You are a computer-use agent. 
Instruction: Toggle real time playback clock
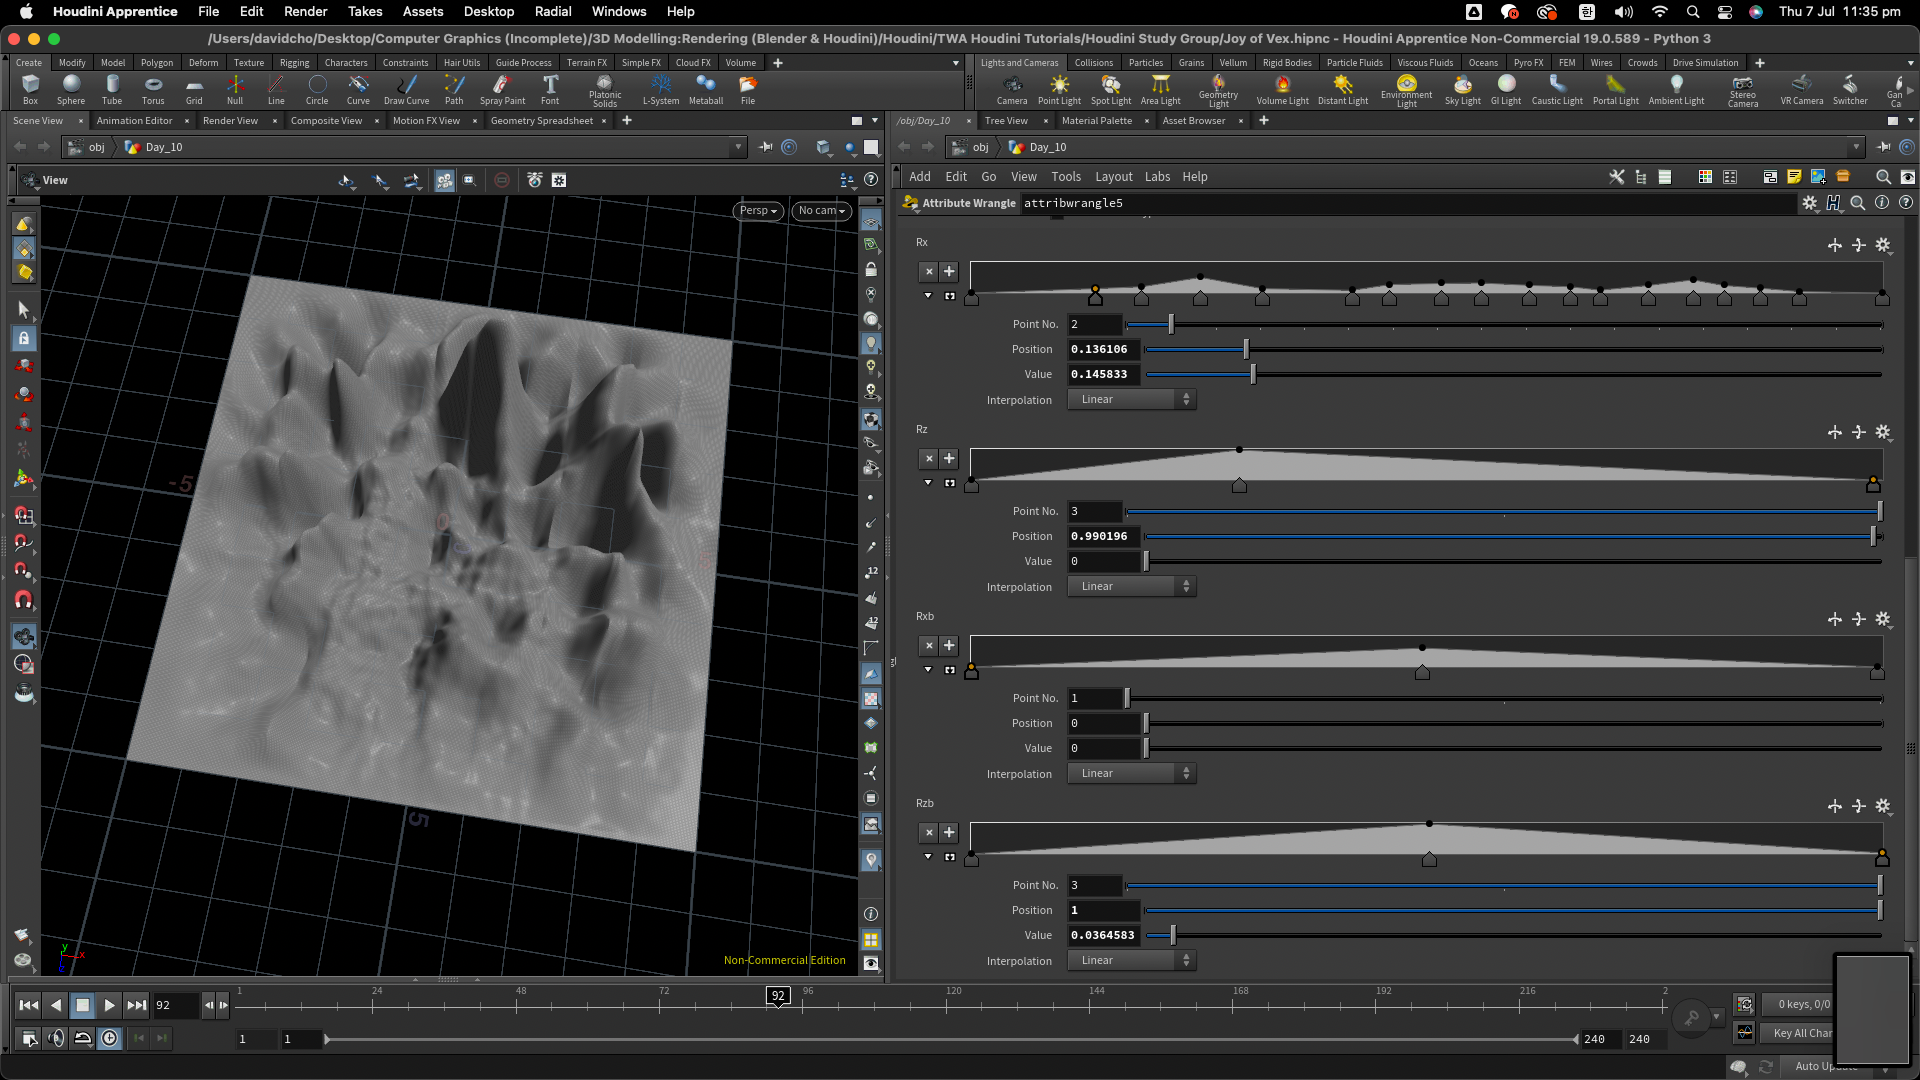click(x=110, y=1038)
